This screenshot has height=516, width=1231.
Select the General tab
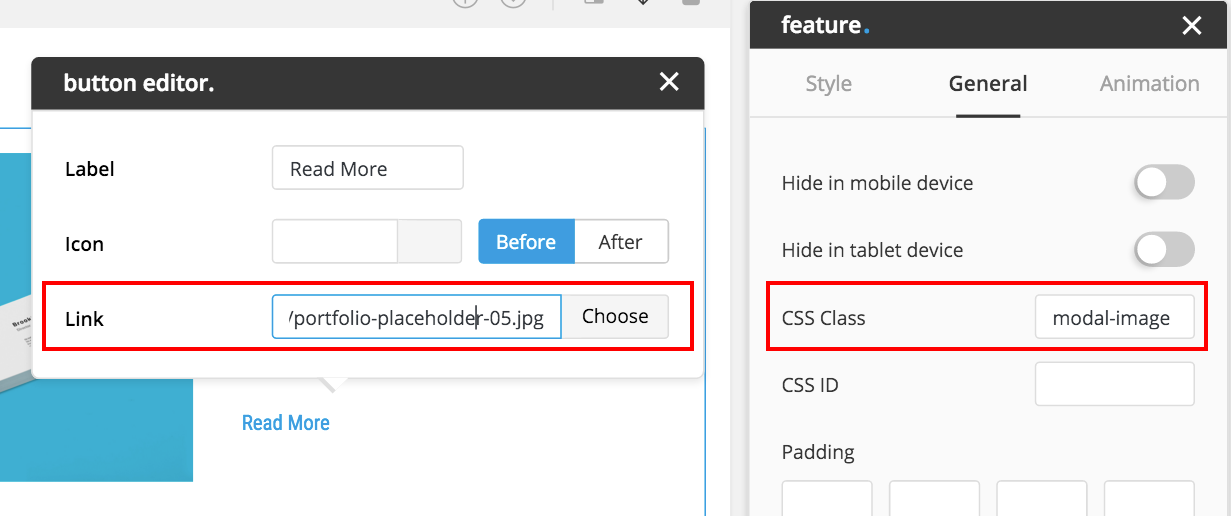[988, 84]
